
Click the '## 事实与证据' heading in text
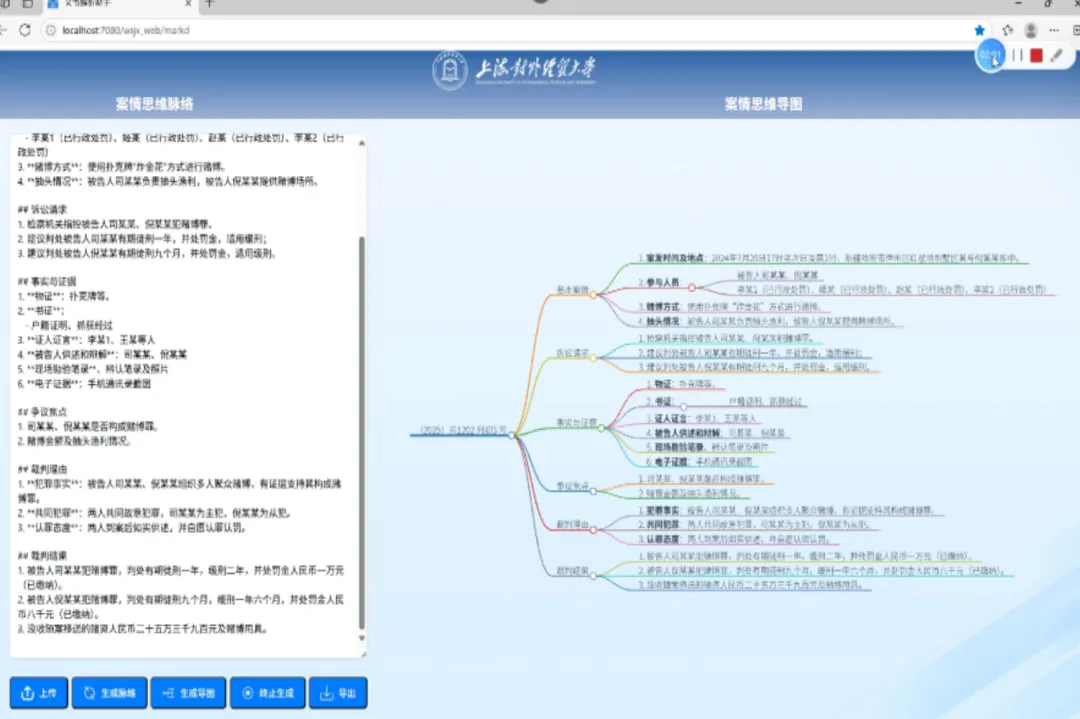coord(47,282)
